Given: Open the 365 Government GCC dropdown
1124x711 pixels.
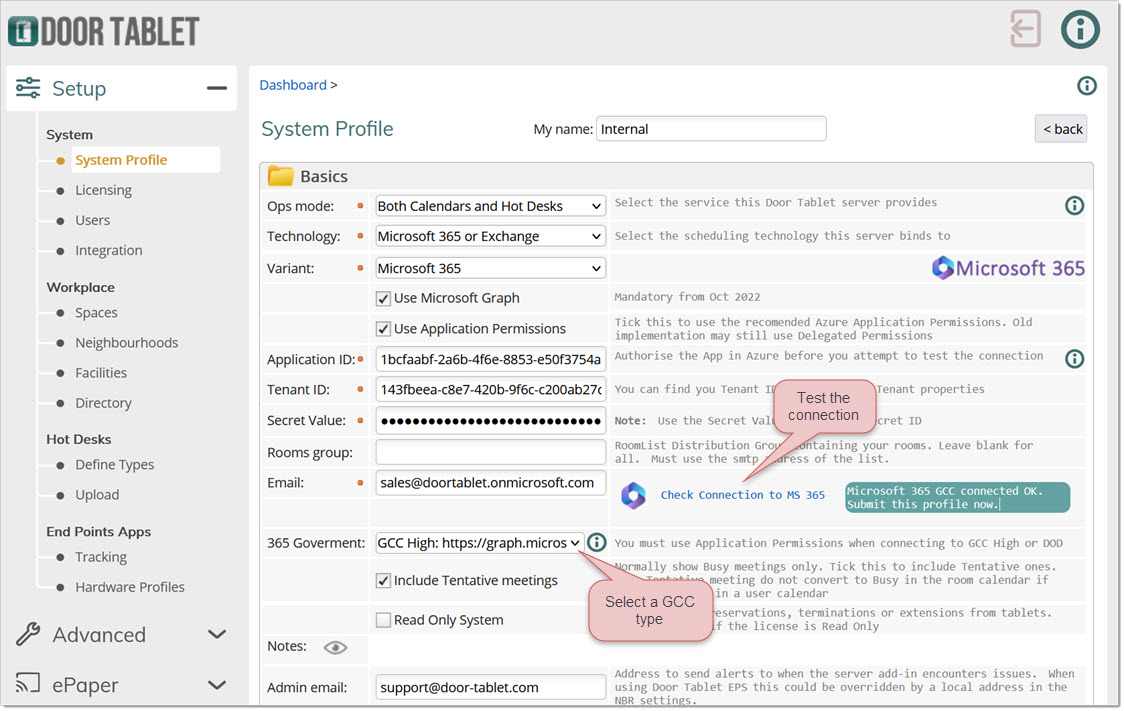Looking at the screenshot, I should point(480,543).
